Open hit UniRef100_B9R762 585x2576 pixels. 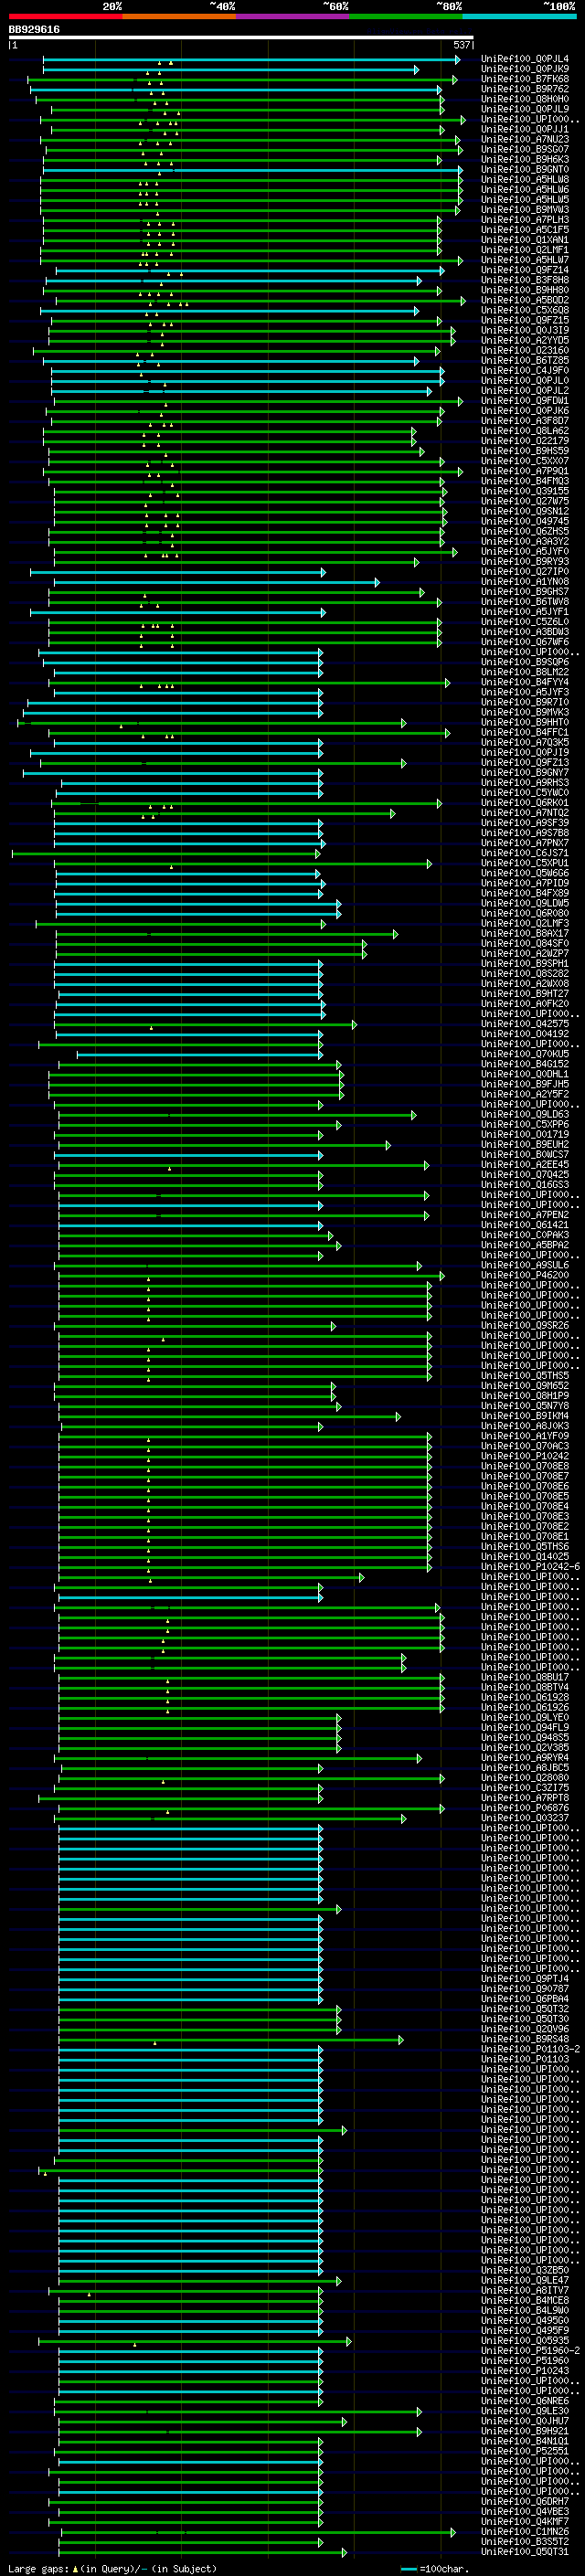coord(525,89)
